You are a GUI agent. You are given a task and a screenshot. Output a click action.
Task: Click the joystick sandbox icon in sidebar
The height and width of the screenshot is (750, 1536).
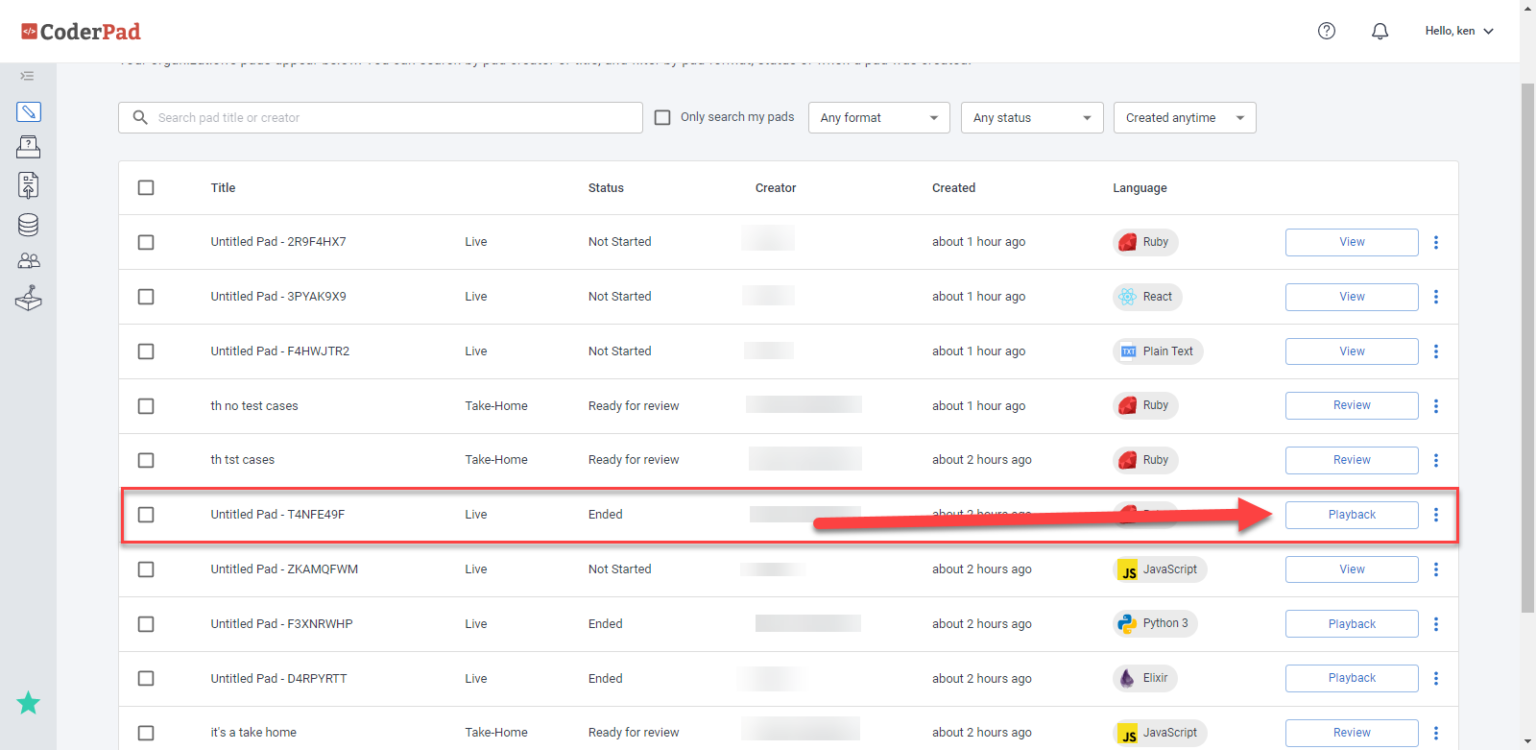coord(29,298)
